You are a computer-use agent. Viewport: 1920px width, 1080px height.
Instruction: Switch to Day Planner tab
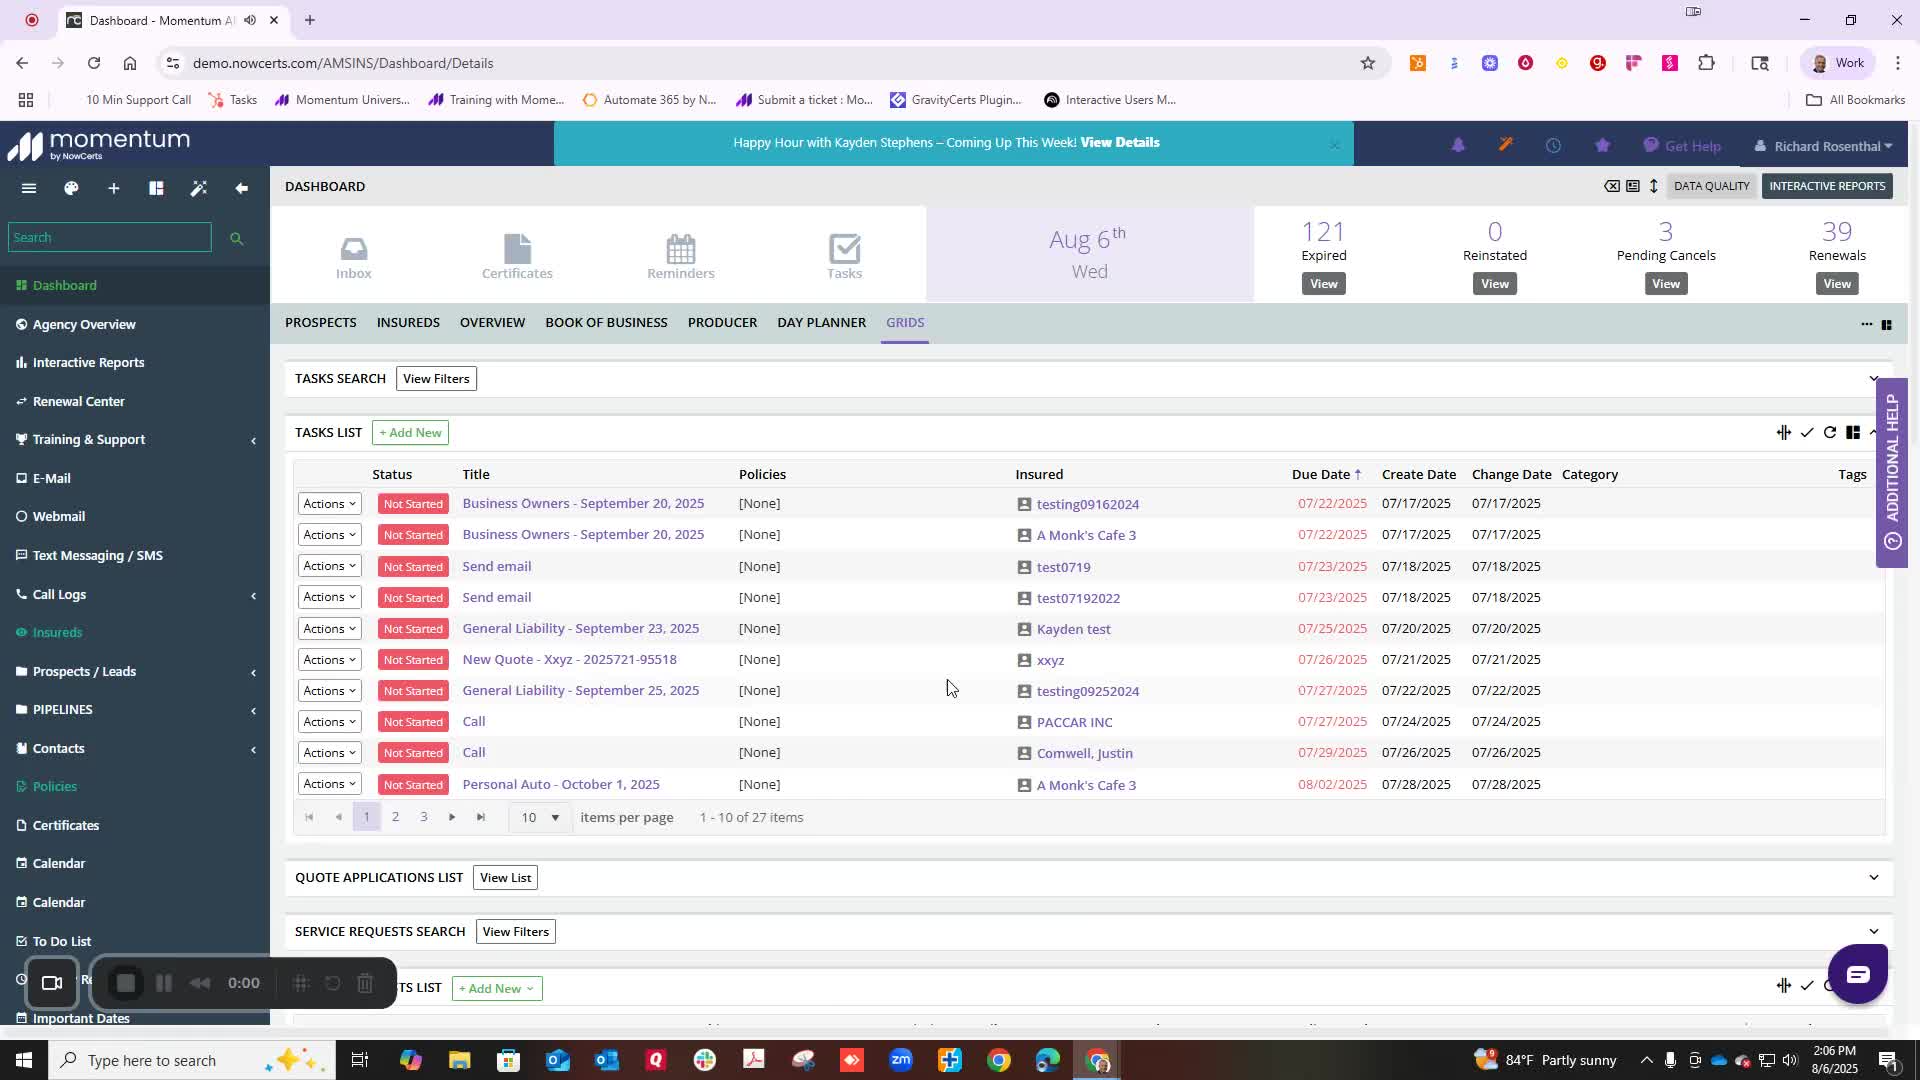pyautogui.click(x=821, y=322)
